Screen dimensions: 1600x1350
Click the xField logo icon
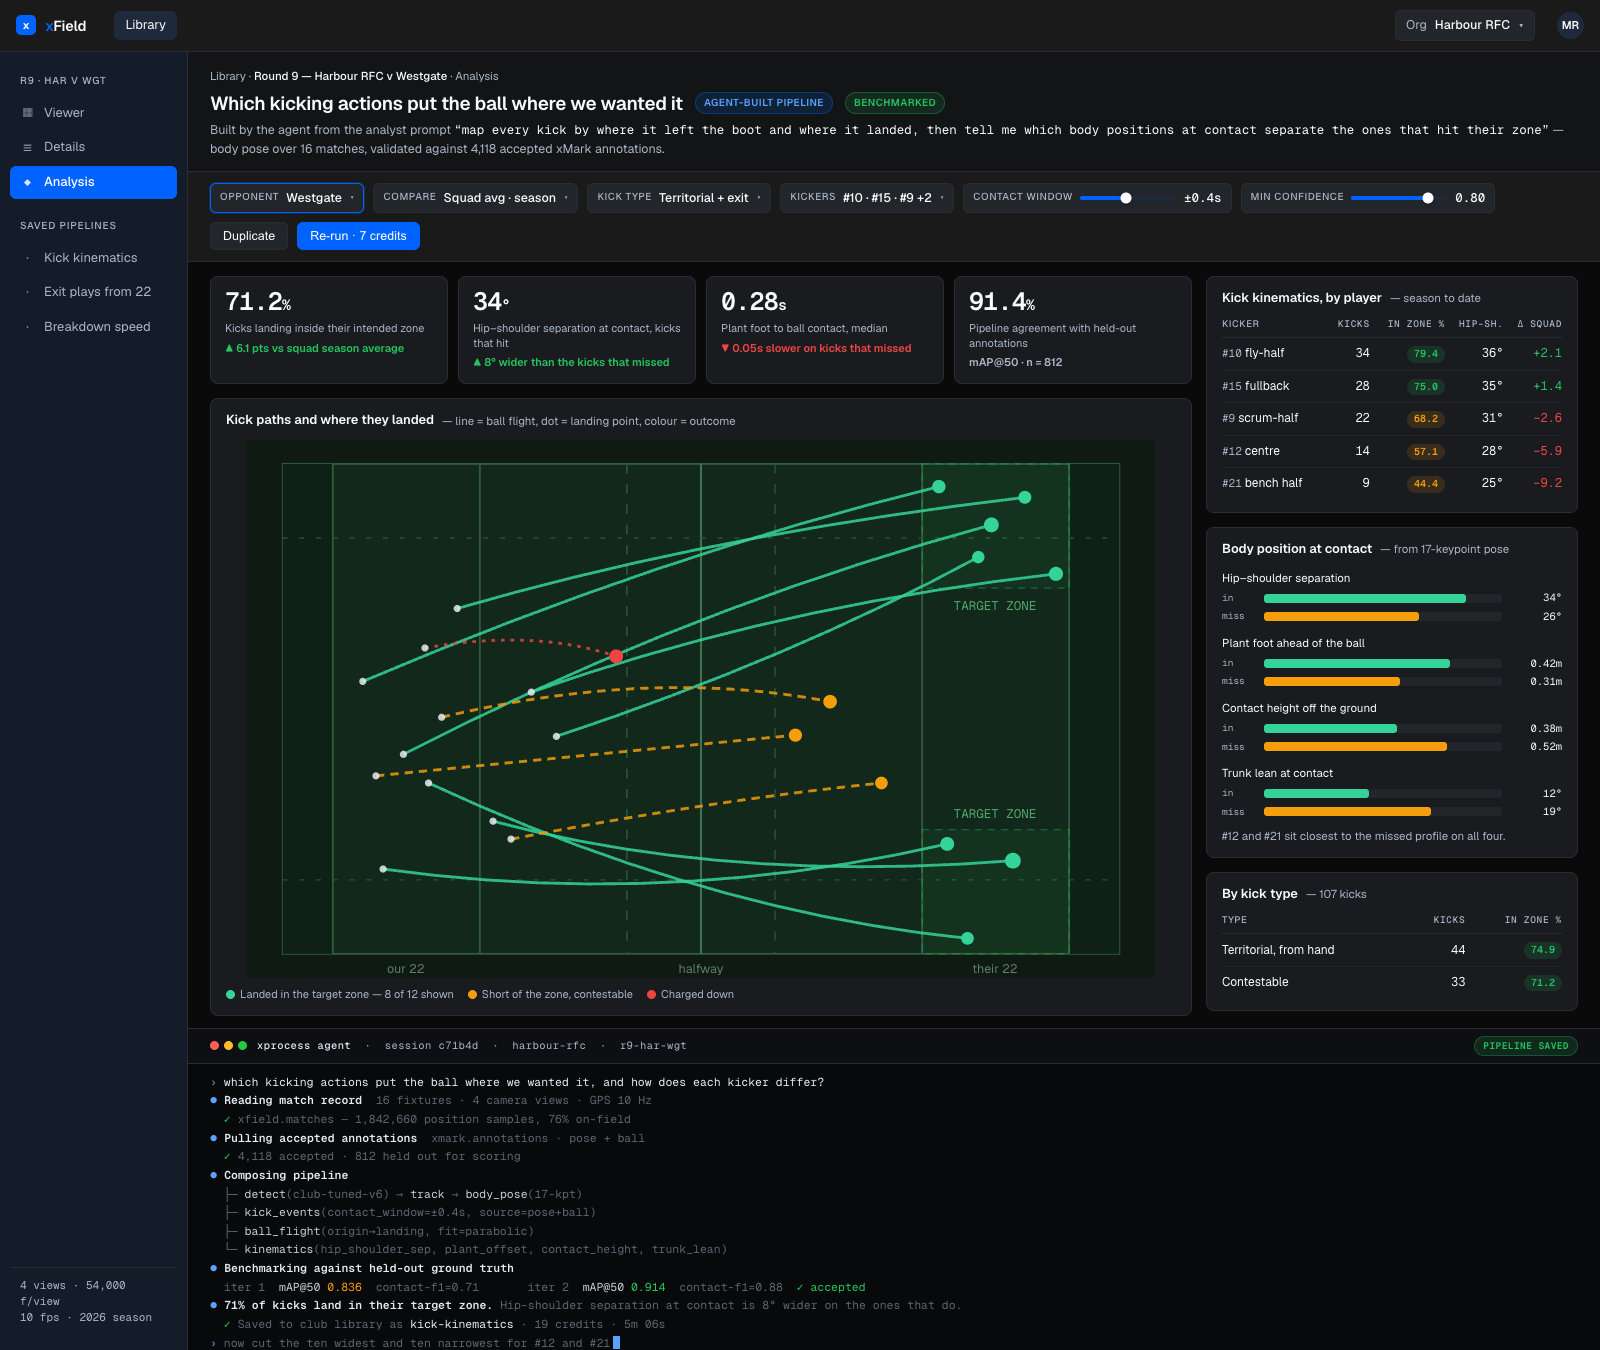26,26
